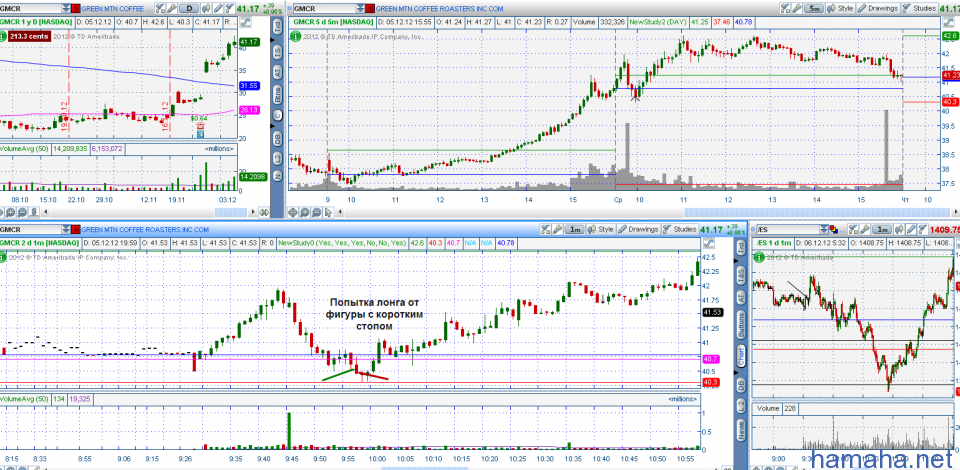Click the pointer cursor icon under the 5m chart
The height and width of the screenshot is (470, 960).
328,212
